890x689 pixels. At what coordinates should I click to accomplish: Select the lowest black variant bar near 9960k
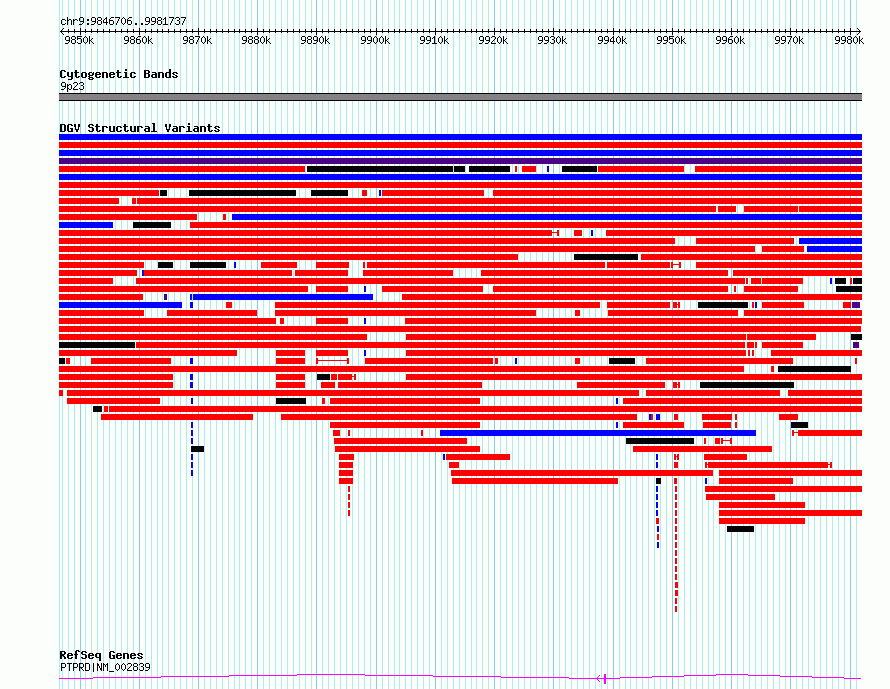pyautogui.click(x=741, y=529)
